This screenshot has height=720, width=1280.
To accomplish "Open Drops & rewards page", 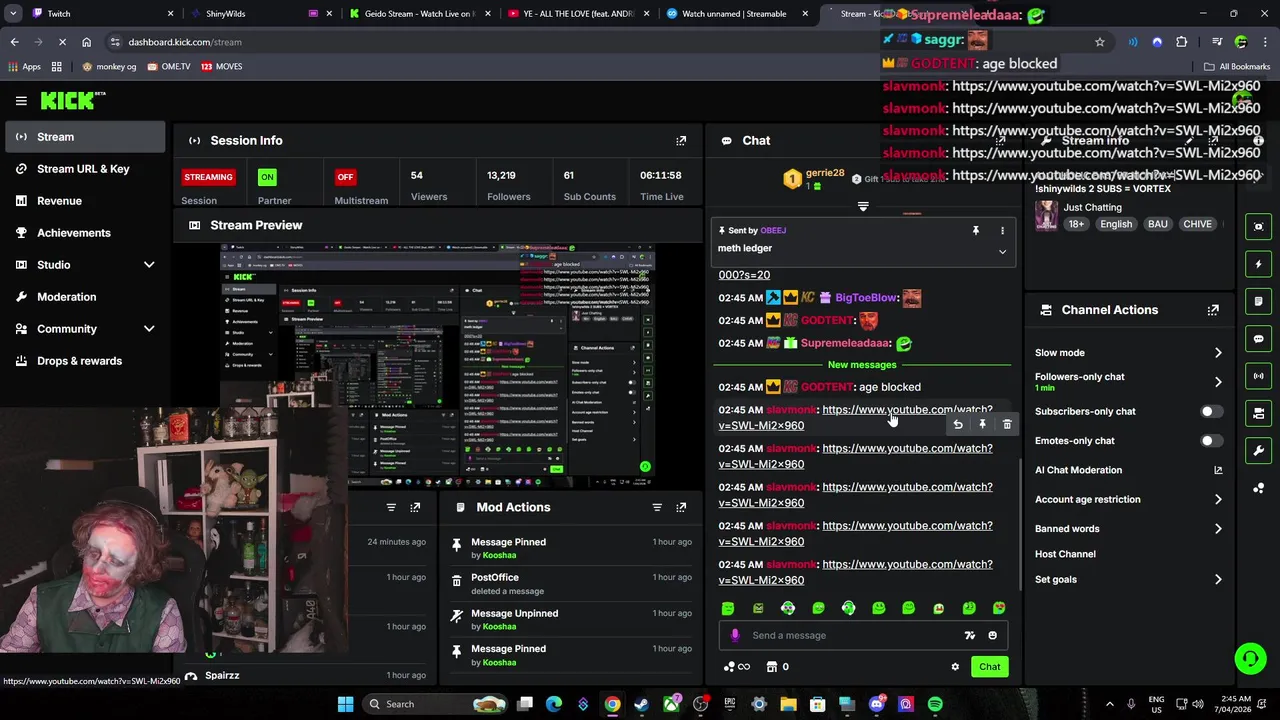I will coord(85,361).
